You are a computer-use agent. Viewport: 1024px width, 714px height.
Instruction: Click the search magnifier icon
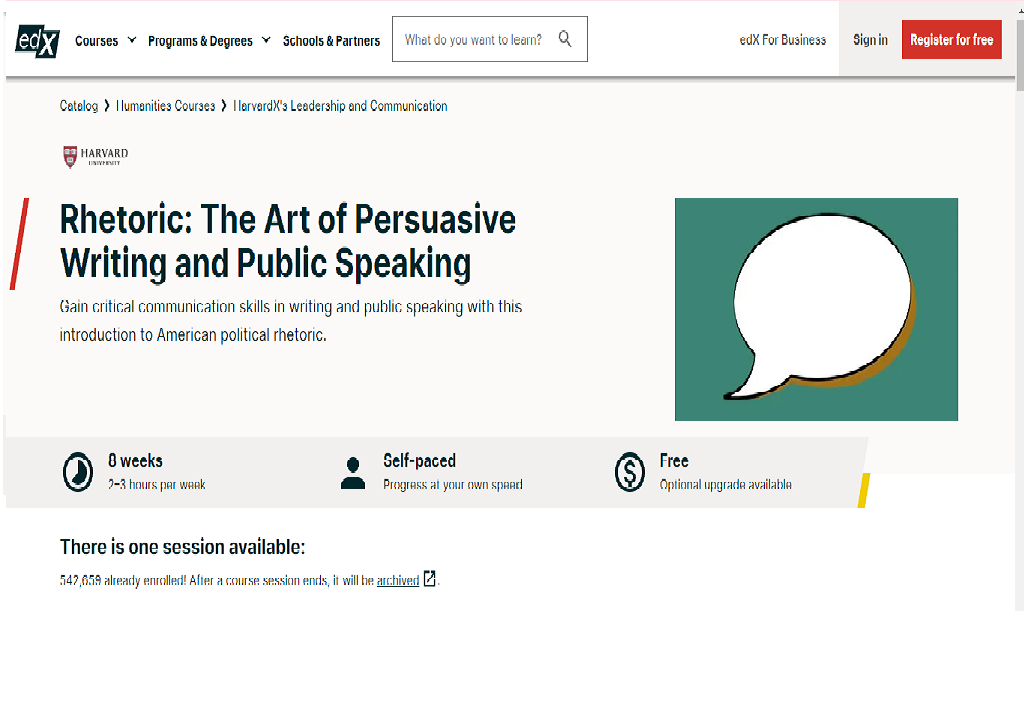[565, 39]
